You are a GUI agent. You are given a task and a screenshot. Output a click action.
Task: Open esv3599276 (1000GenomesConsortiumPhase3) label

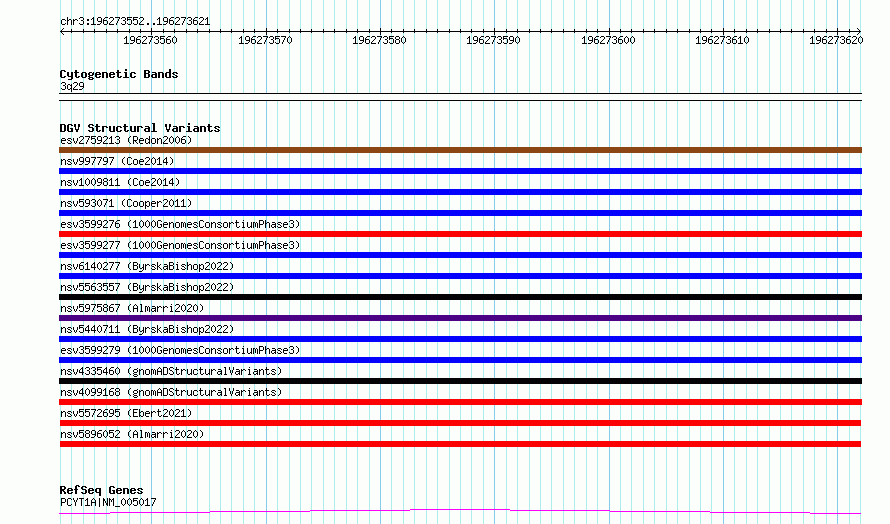point(180,224)
